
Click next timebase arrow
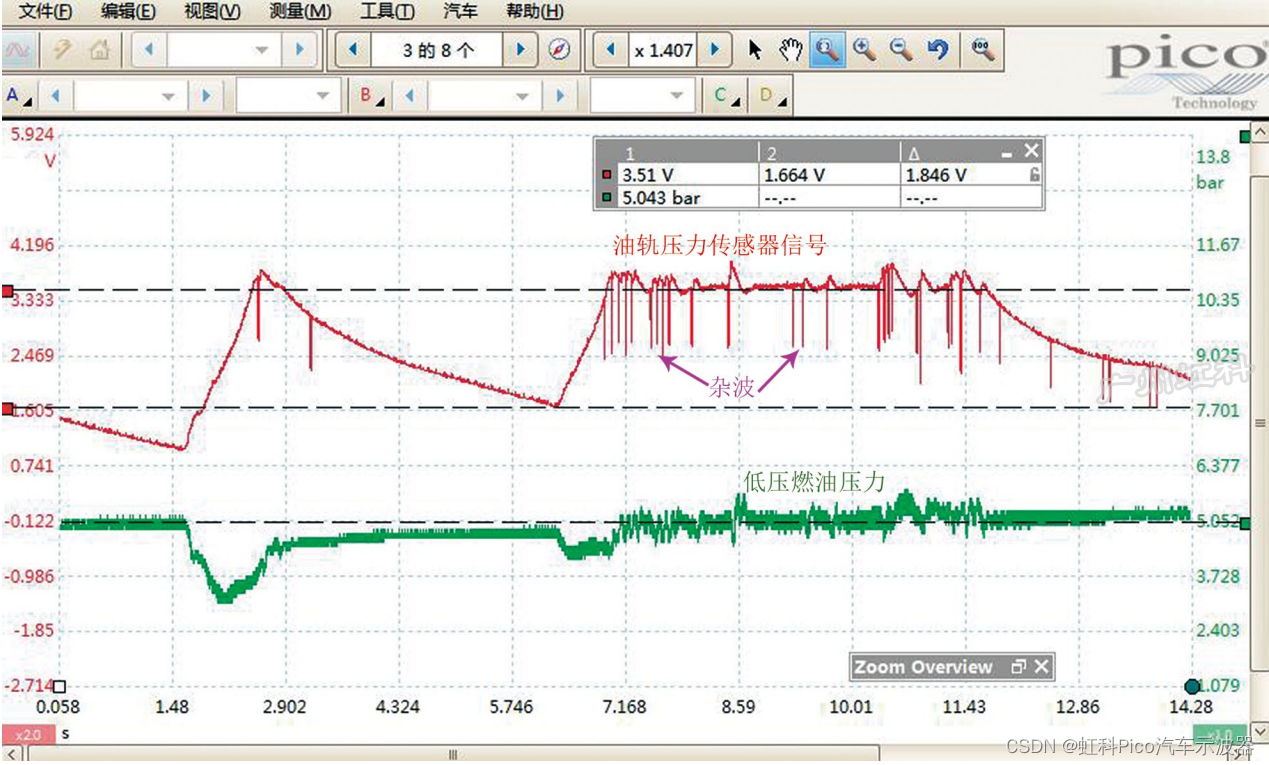pos(297,49)
